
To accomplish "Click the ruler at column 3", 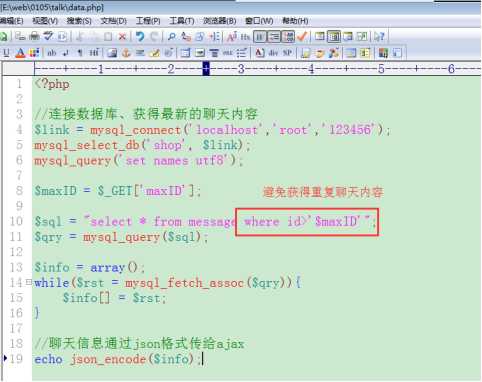I will pos(241,69).
